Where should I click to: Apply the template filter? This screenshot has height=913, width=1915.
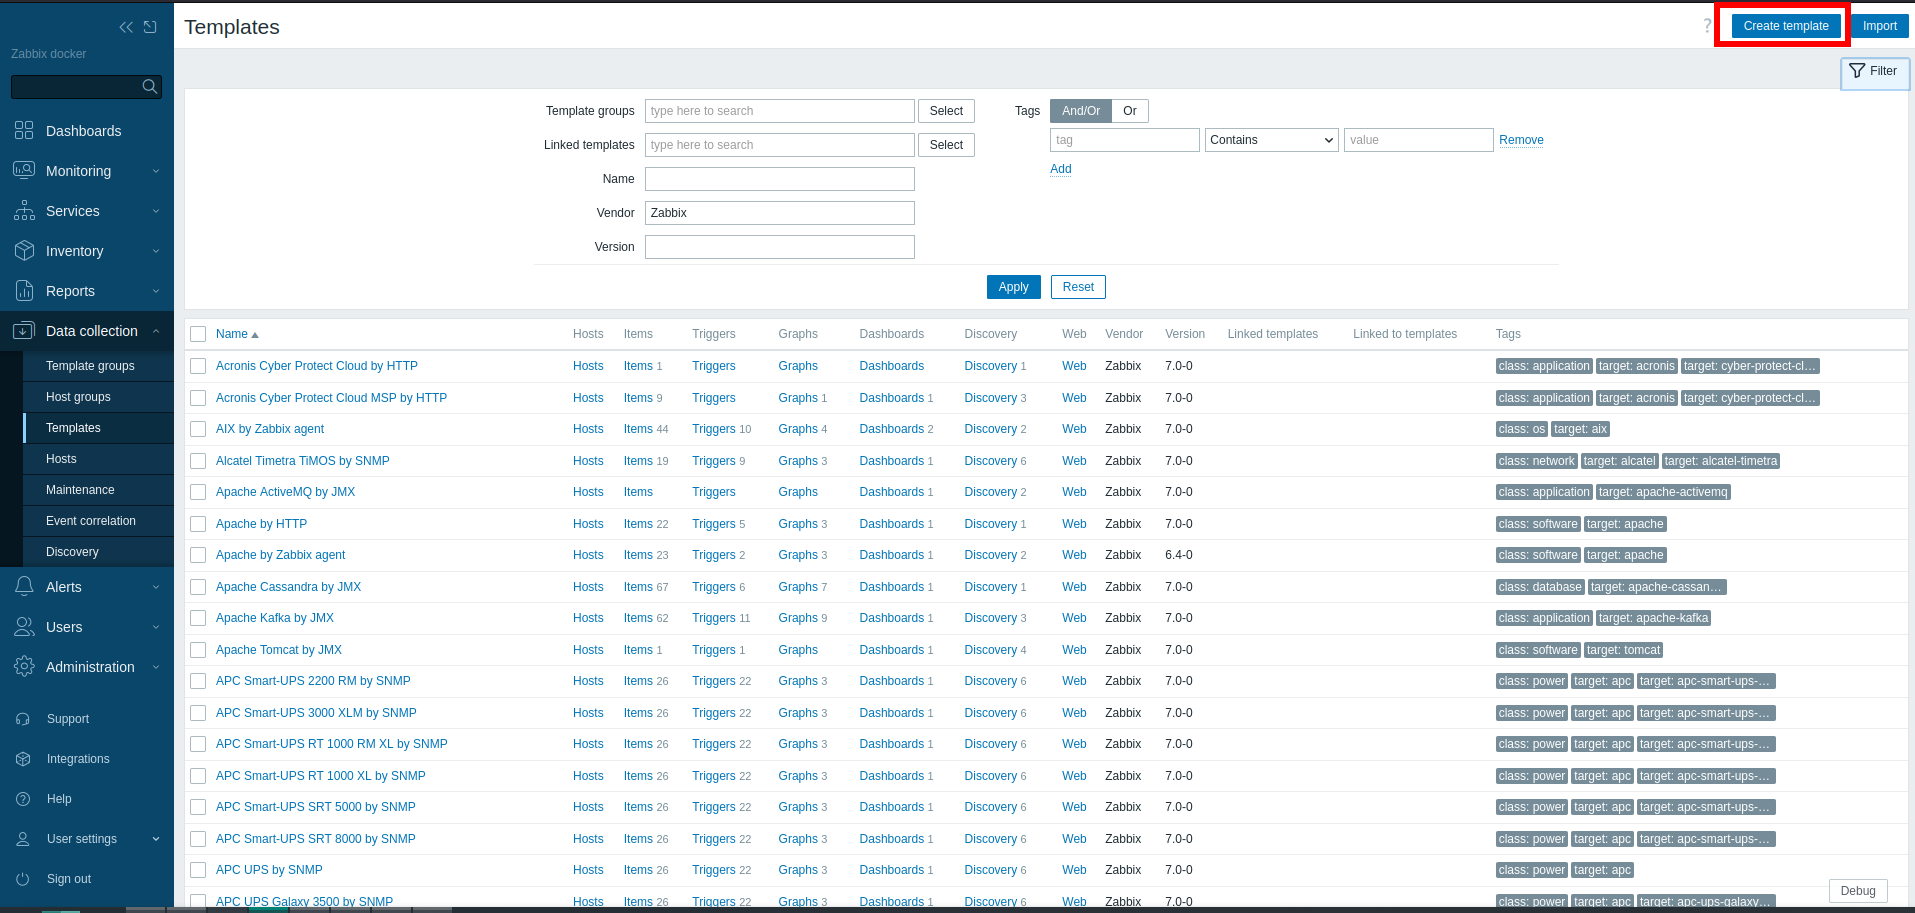pos(1013,287)
